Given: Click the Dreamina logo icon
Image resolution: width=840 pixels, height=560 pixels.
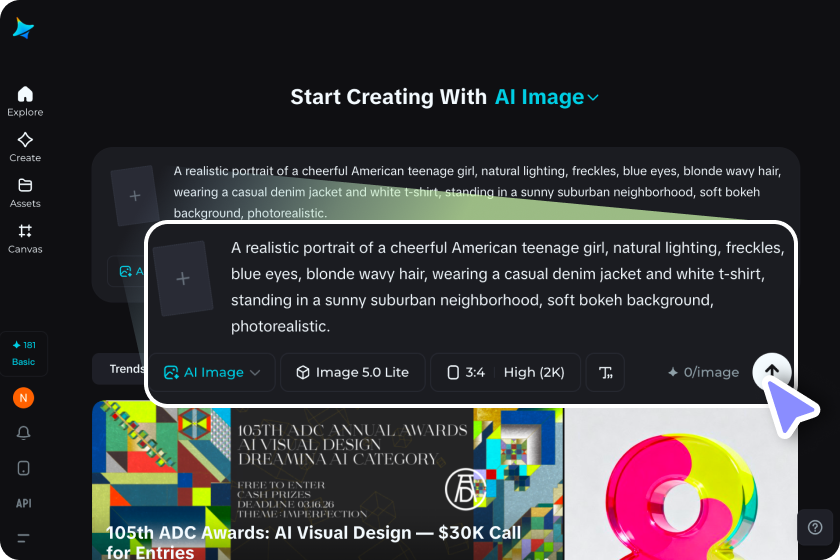Looking at the screenshot, I should 24,28.
